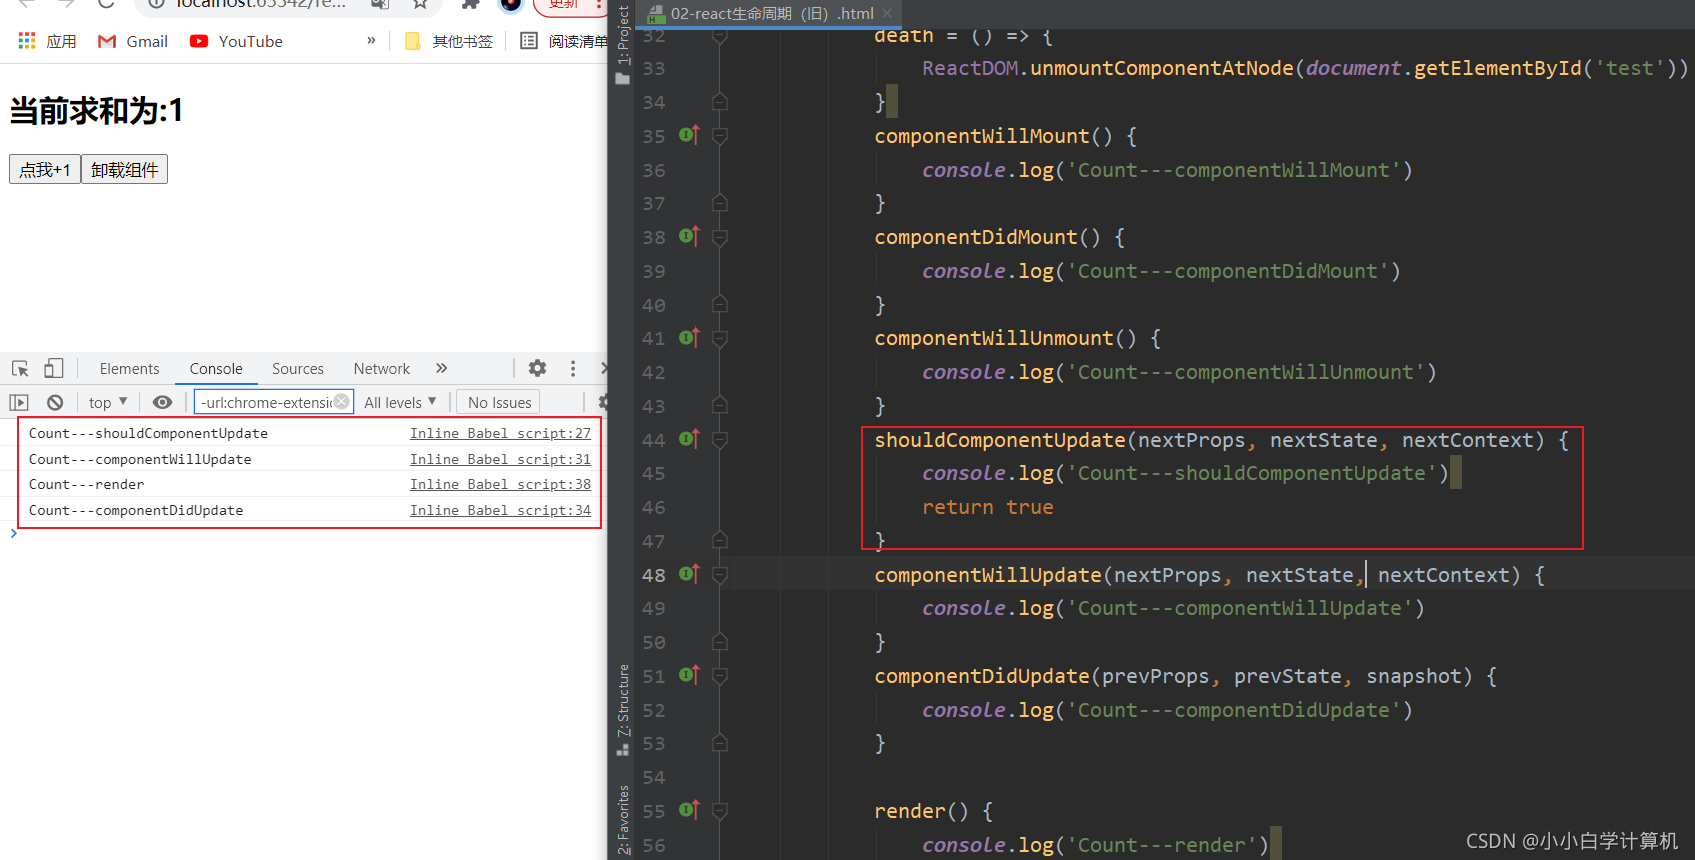The height and width of the screenshot is (860, 1695).
Task: Click override marker beside componentWillUpdate line 48
Action: pyautogui.click(x=689, y=573)
